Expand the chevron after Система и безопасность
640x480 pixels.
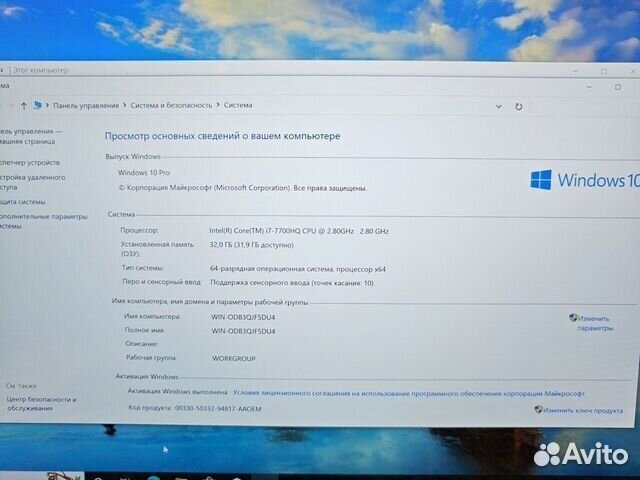coord(218,105)
